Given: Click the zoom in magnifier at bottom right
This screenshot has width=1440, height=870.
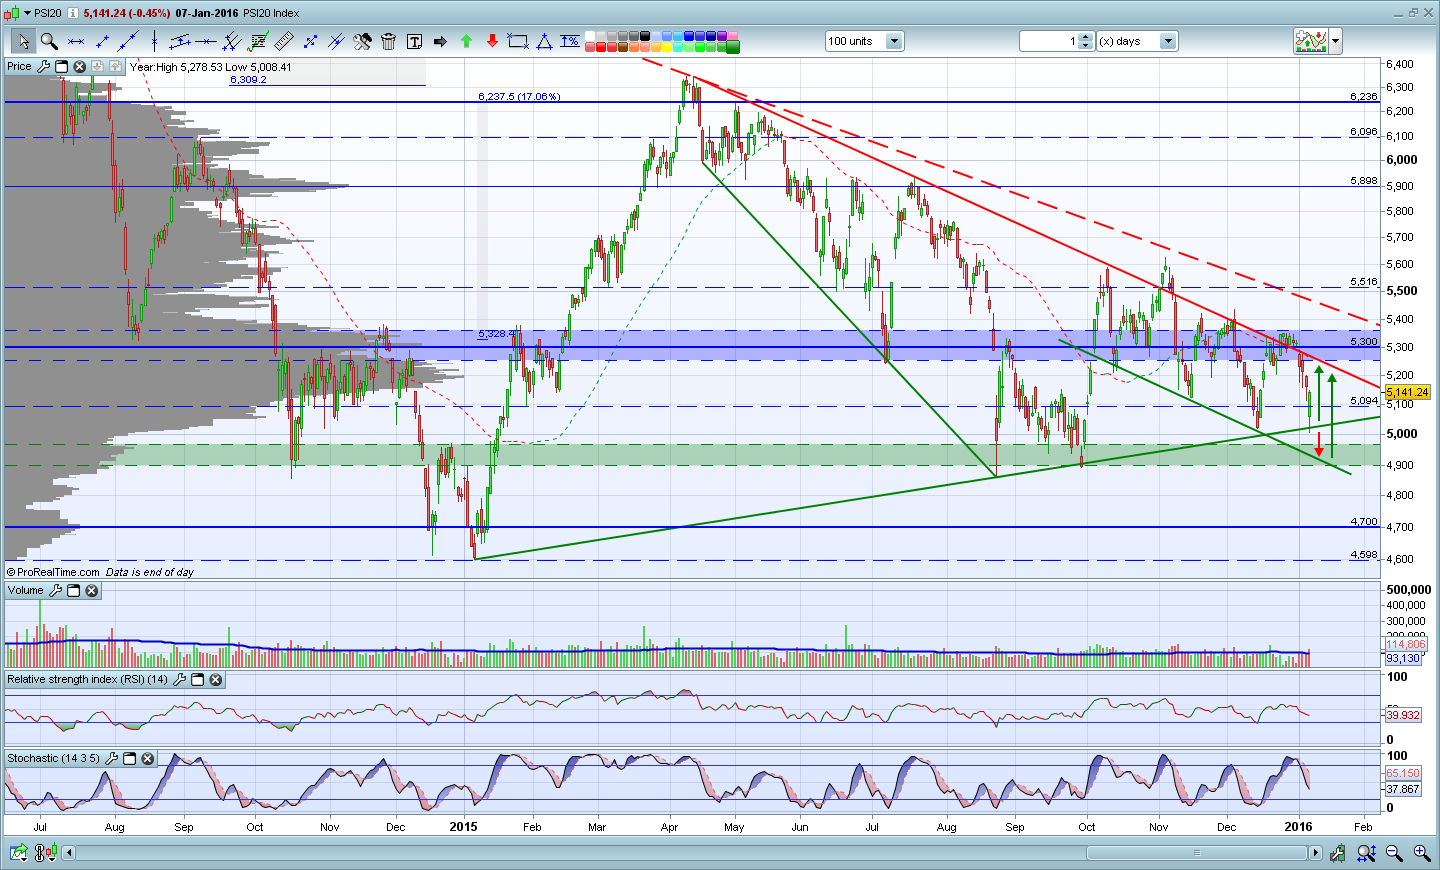Looking at the screenshot, I should coord(1421,853).
